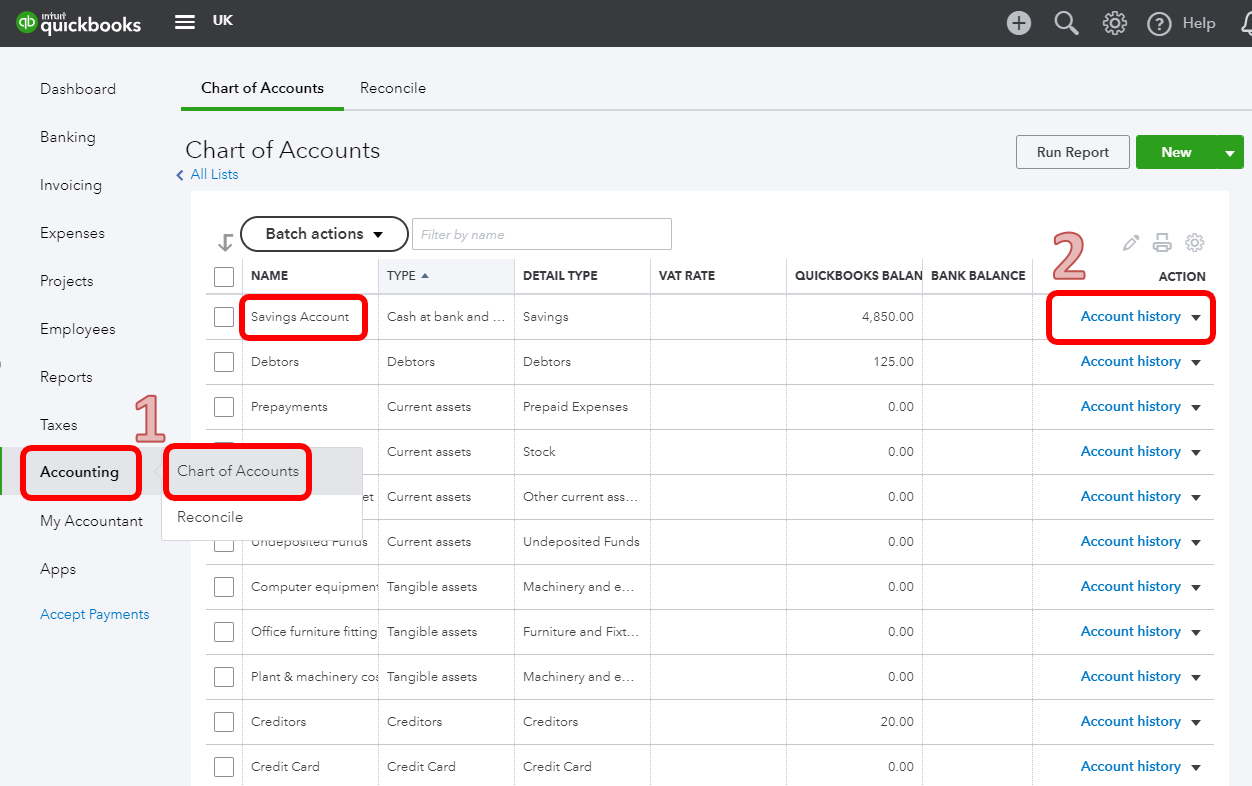Open the settings gear in top bar
Viewport: 1252px width, 786px height.
(1114, 23)
